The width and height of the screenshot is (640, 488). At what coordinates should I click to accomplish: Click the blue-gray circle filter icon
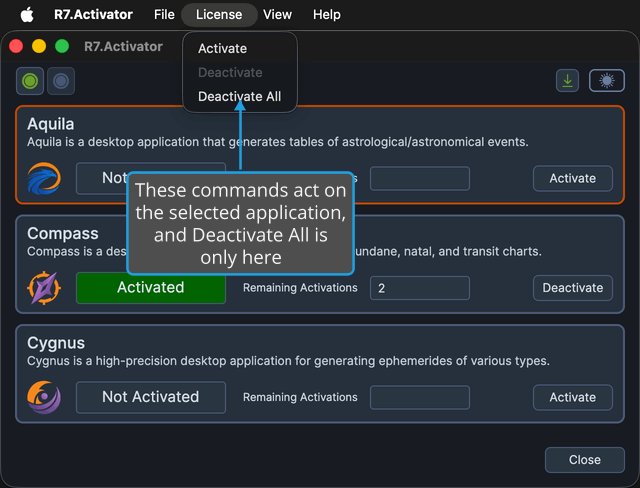pyautogui.click(x=61, y=81)
